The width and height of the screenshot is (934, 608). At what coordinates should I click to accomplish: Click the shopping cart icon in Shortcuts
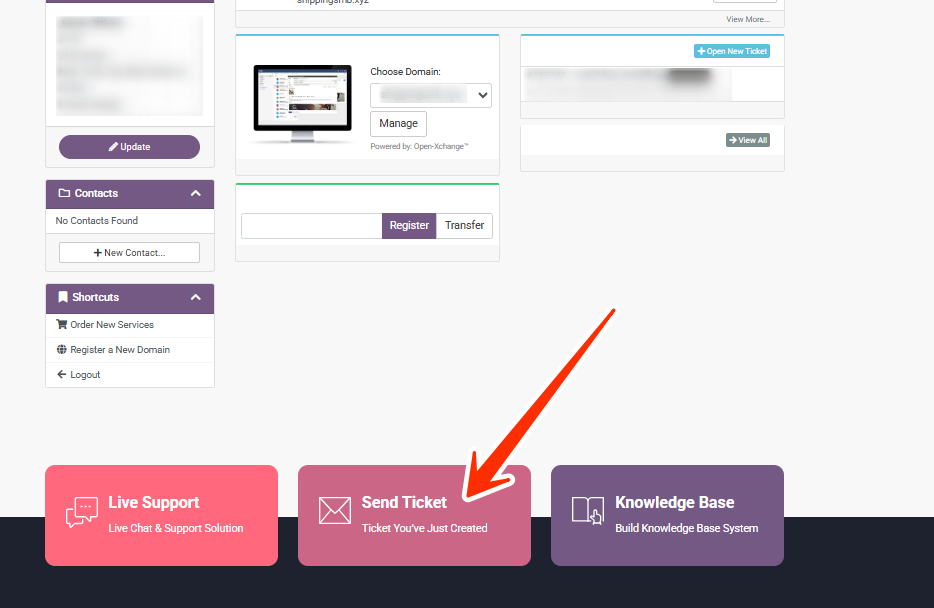coord(62,325)
